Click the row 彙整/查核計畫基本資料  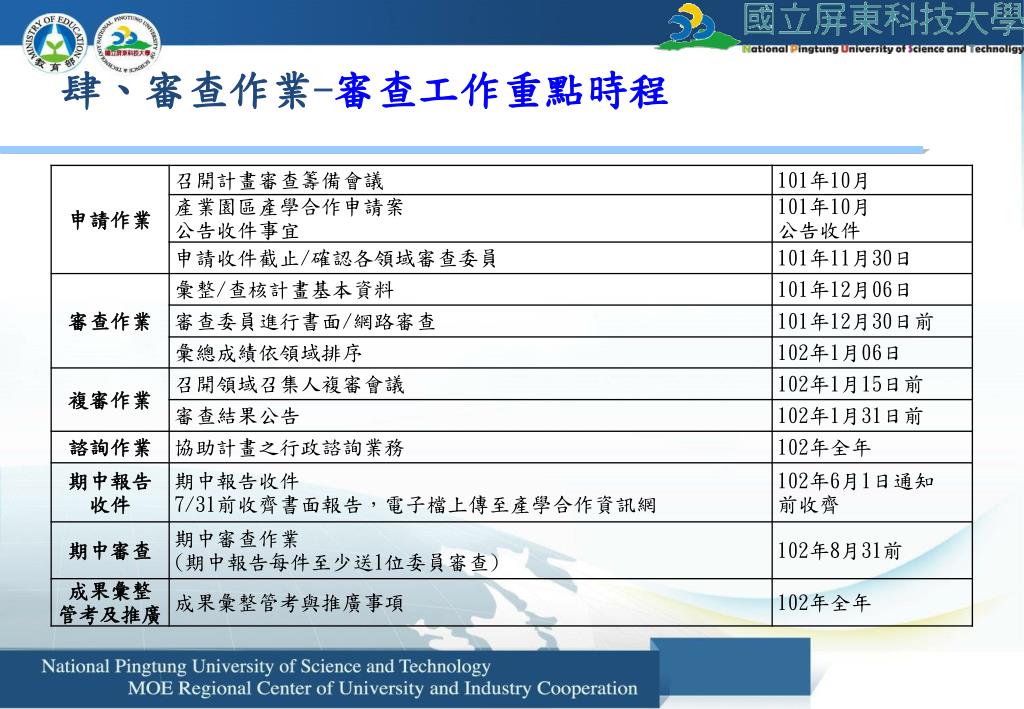pos(470,290)
